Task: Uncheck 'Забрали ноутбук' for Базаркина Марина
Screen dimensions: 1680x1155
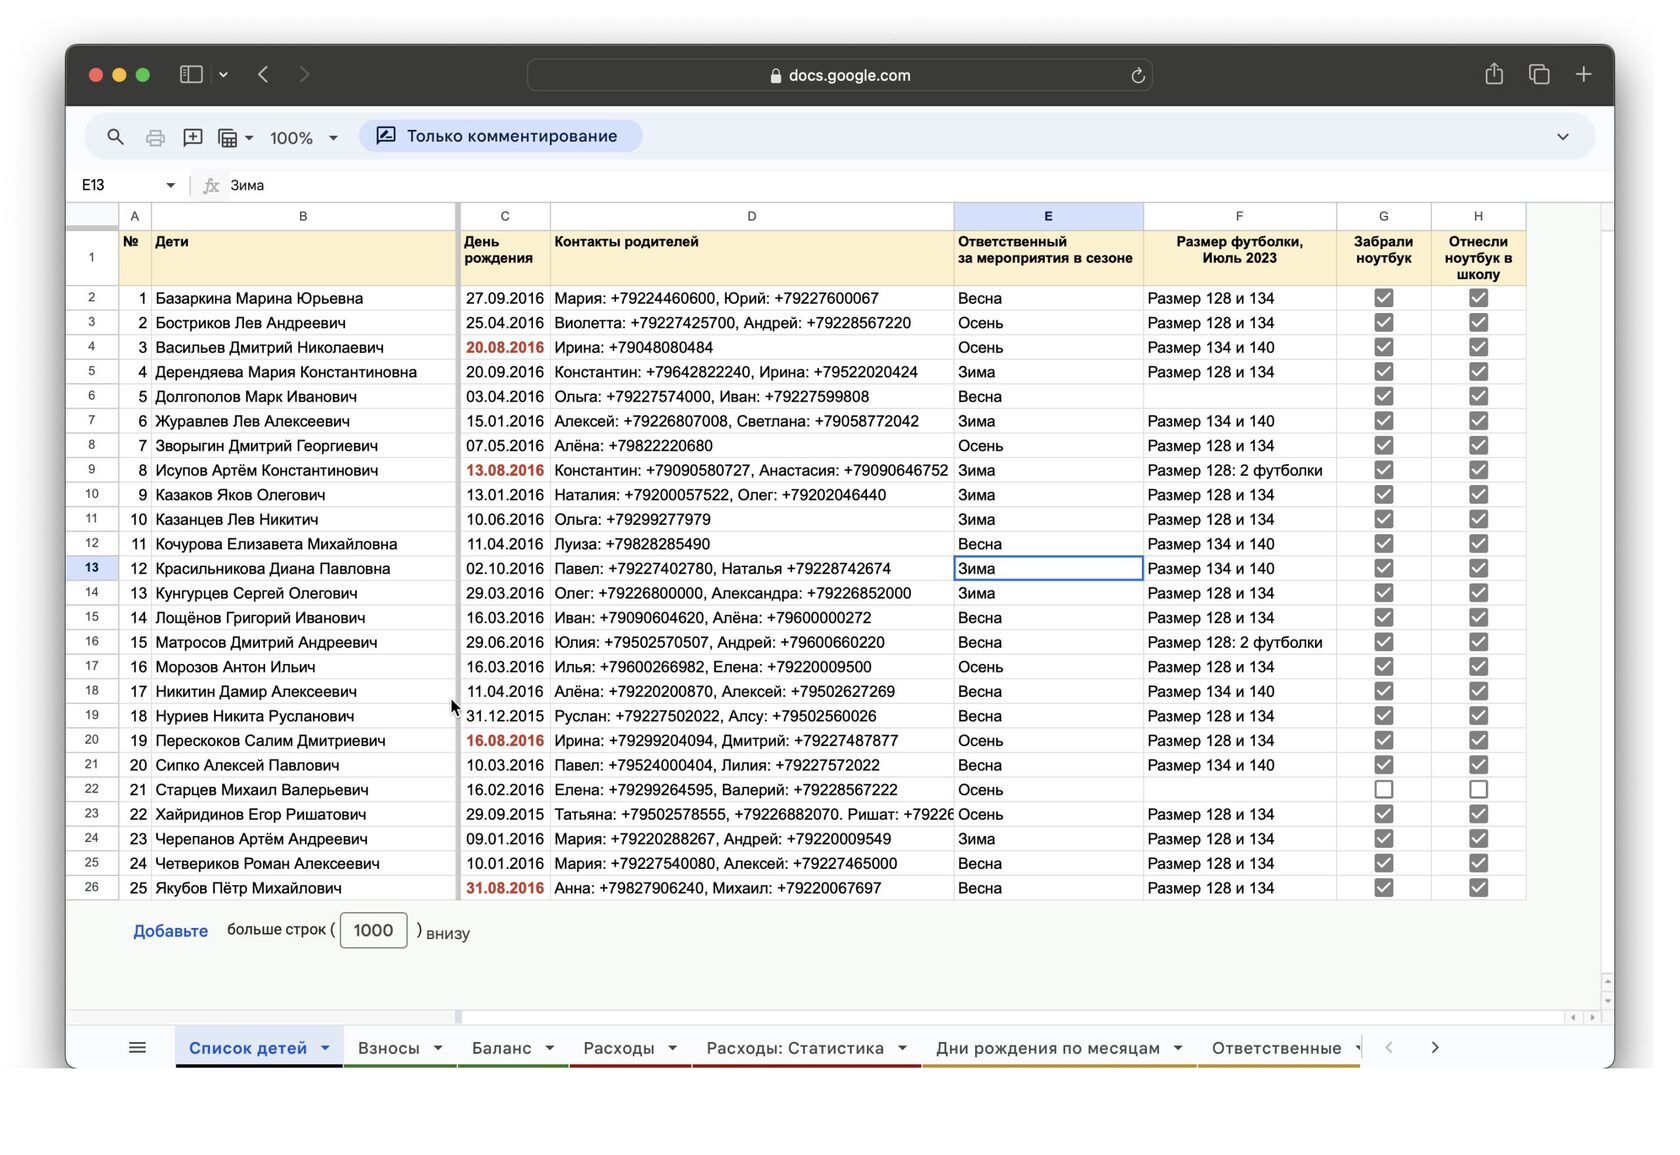Action: 1383,298
